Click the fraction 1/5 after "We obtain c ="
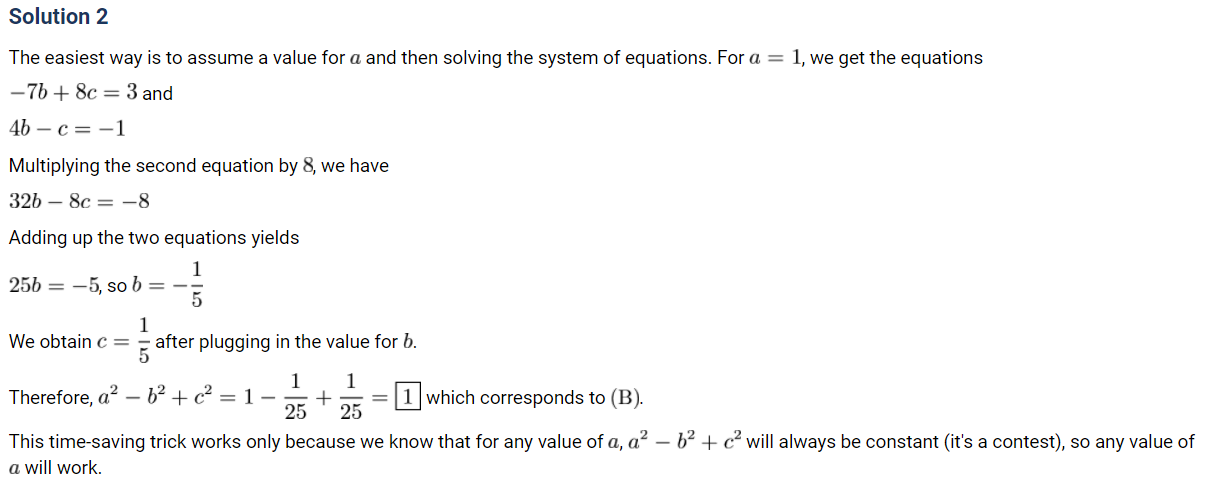The width and height of the screenshot is (1211, 484). tap(143, 341)
